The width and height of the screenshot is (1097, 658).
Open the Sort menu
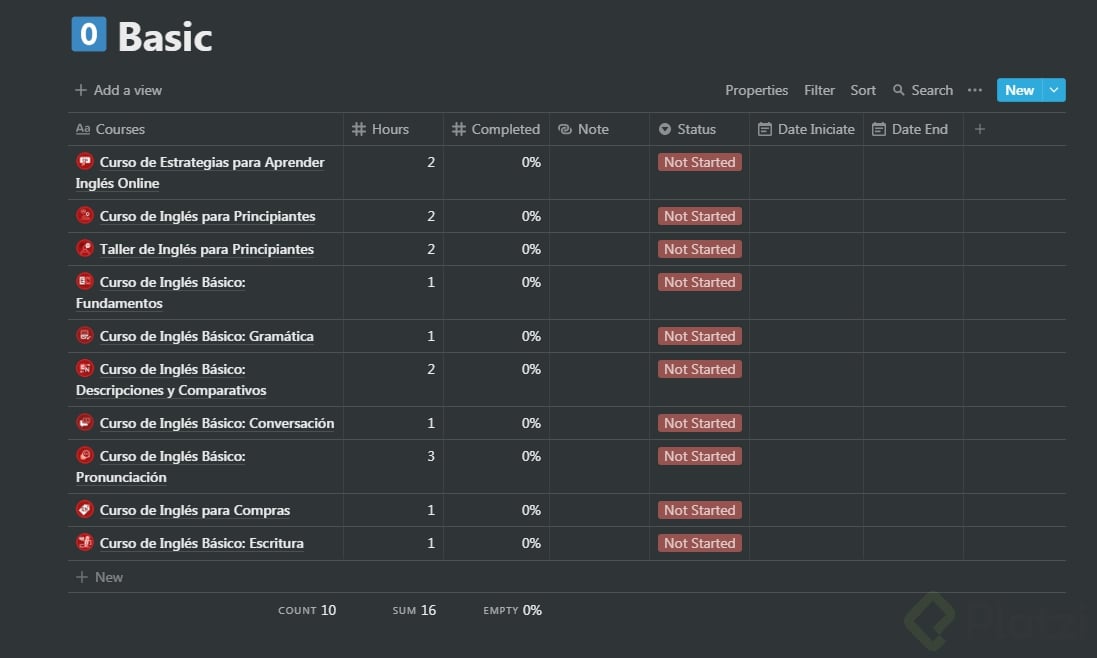click(863, 90)
